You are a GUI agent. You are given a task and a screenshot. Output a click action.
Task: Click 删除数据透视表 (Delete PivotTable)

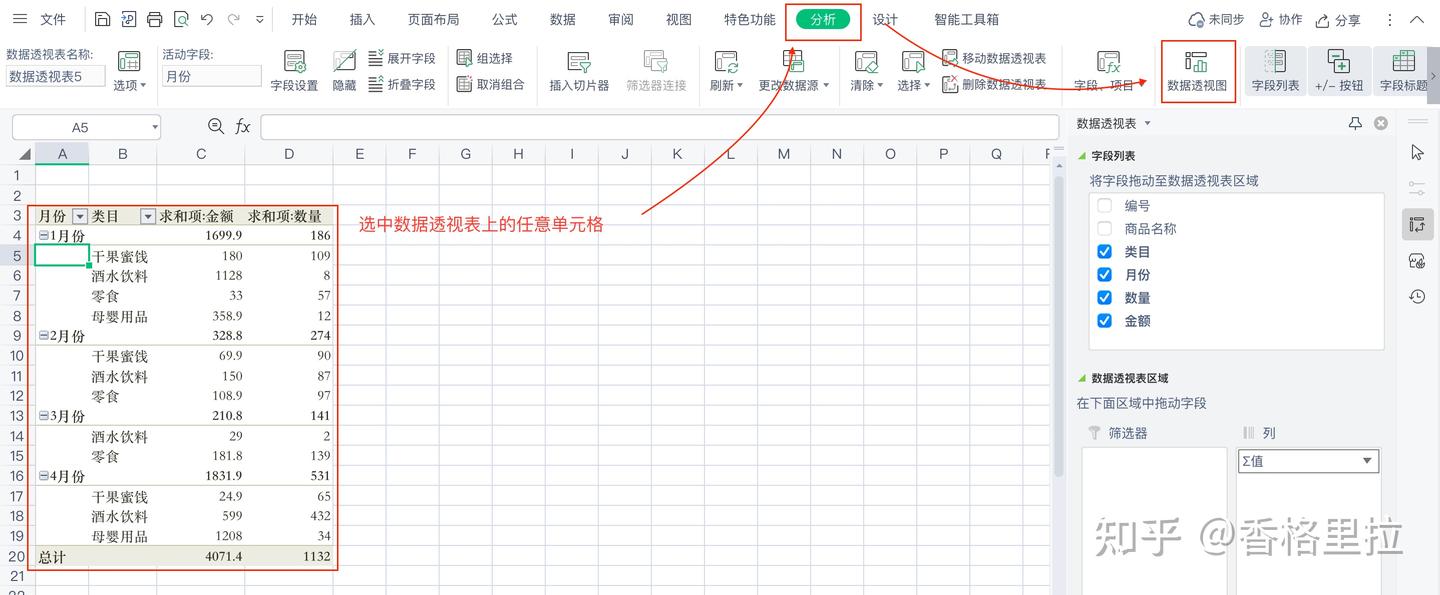tap(994, 85)
